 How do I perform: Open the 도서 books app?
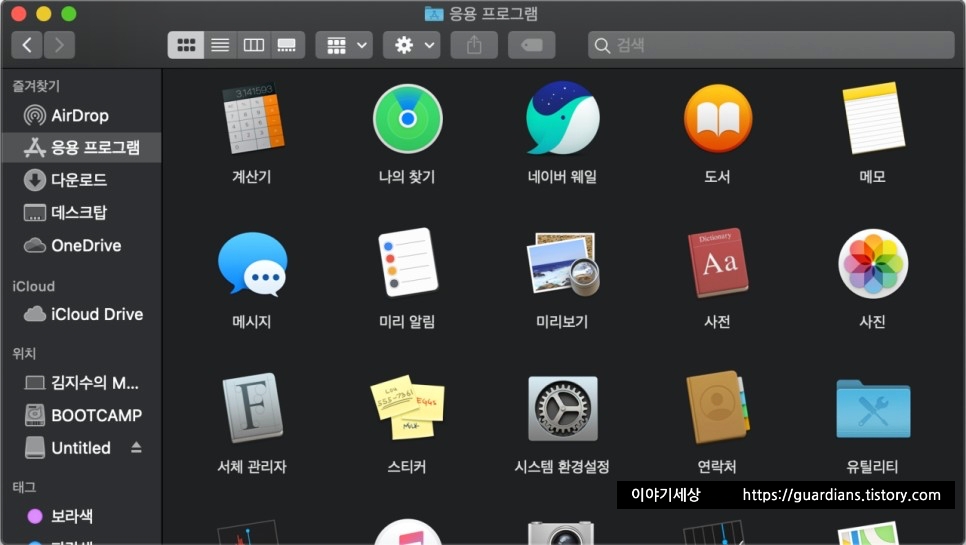pyautogui.click(x=718, y=118)
